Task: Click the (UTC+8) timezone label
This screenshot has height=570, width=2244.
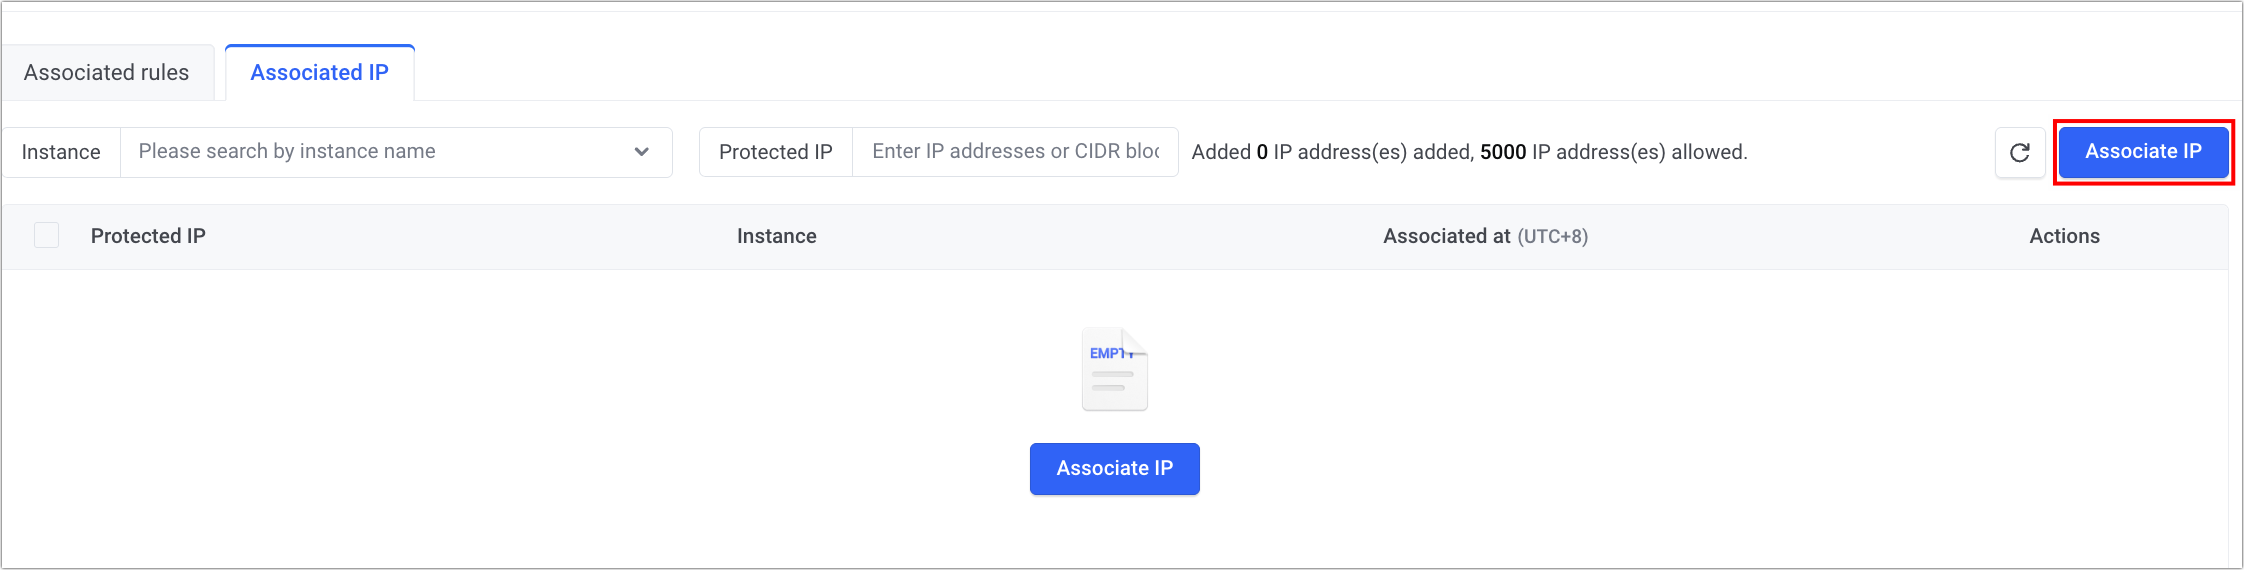Action: point(1552,237)
